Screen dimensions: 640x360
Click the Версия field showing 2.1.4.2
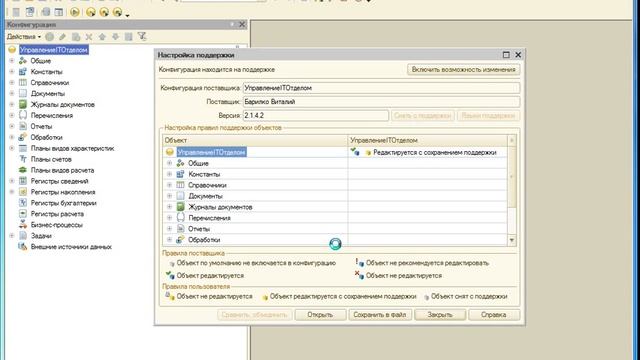pyautogui.click(x=316, y=116)
